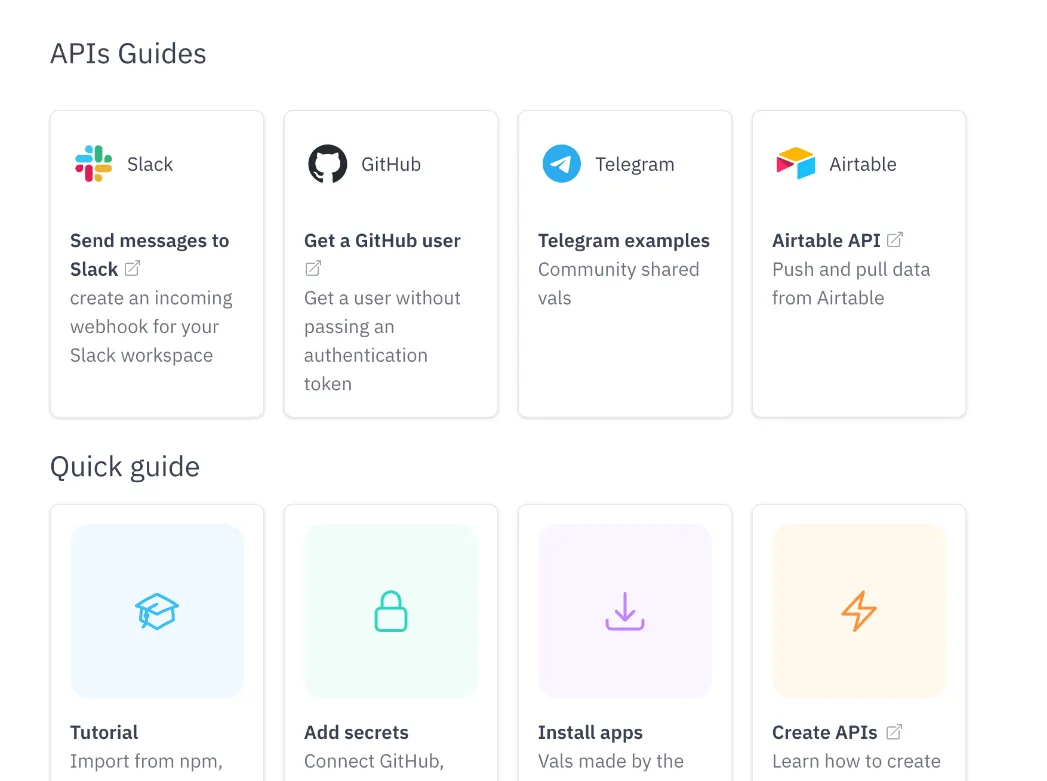Open the Get a GitHub user link
Image resolution: width=1047 pixels, height=781 pixels.
click(x=382, y=241)
